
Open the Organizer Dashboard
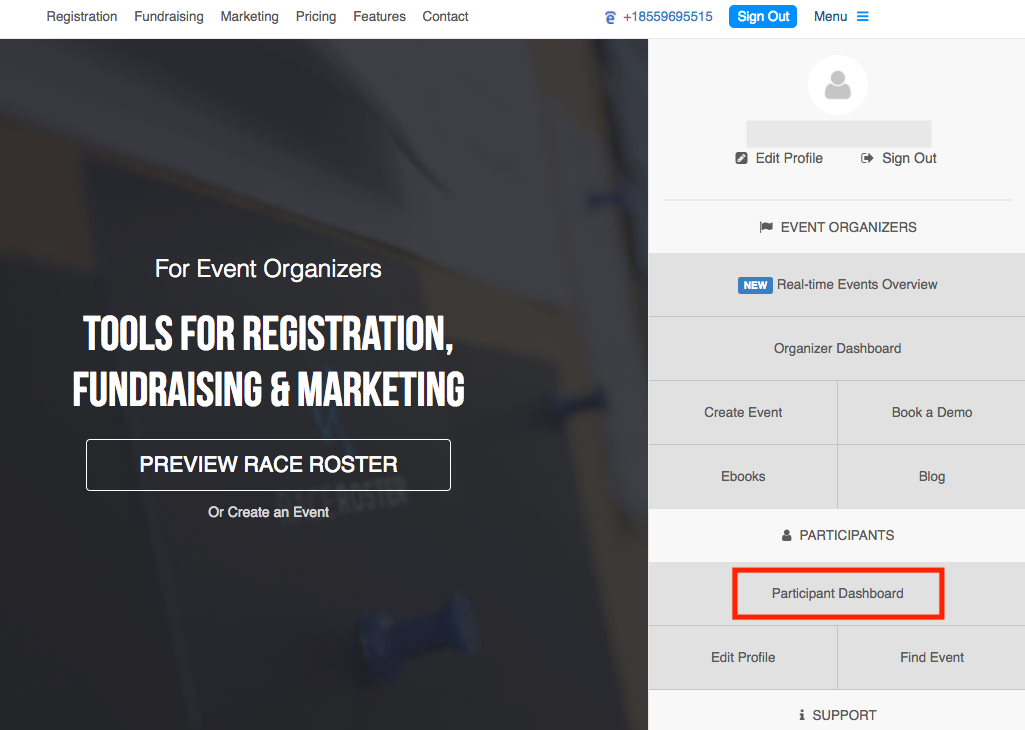(x=837, y=349)
